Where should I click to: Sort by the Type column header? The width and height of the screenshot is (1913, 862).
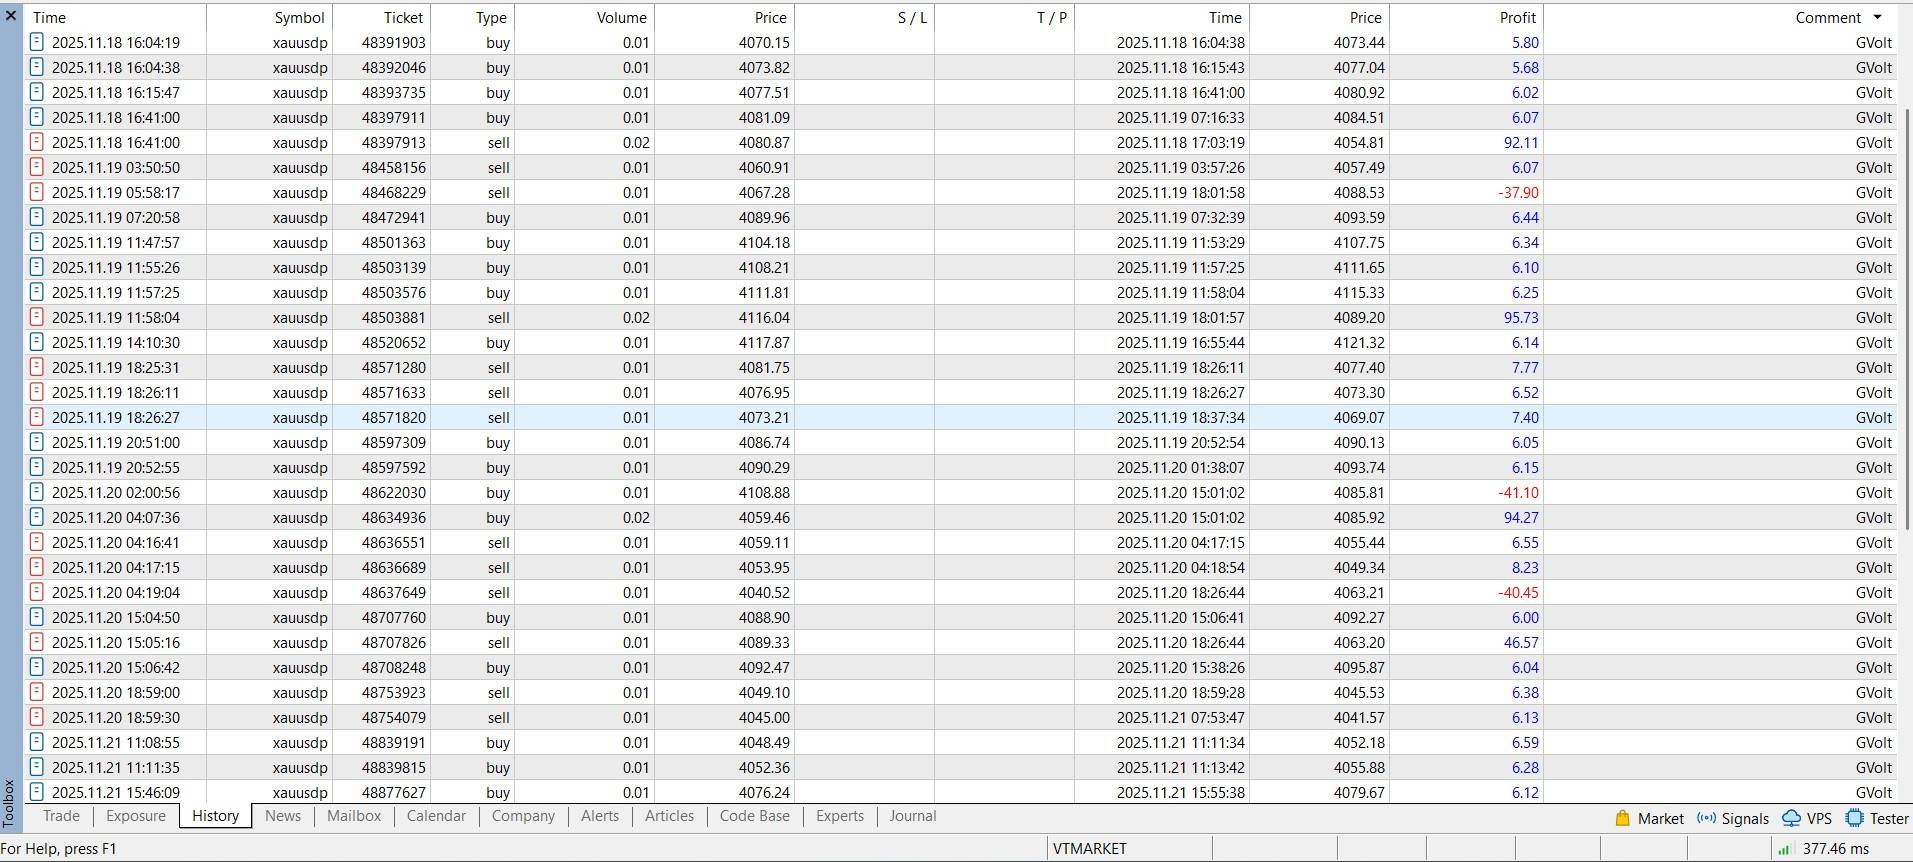474,17
